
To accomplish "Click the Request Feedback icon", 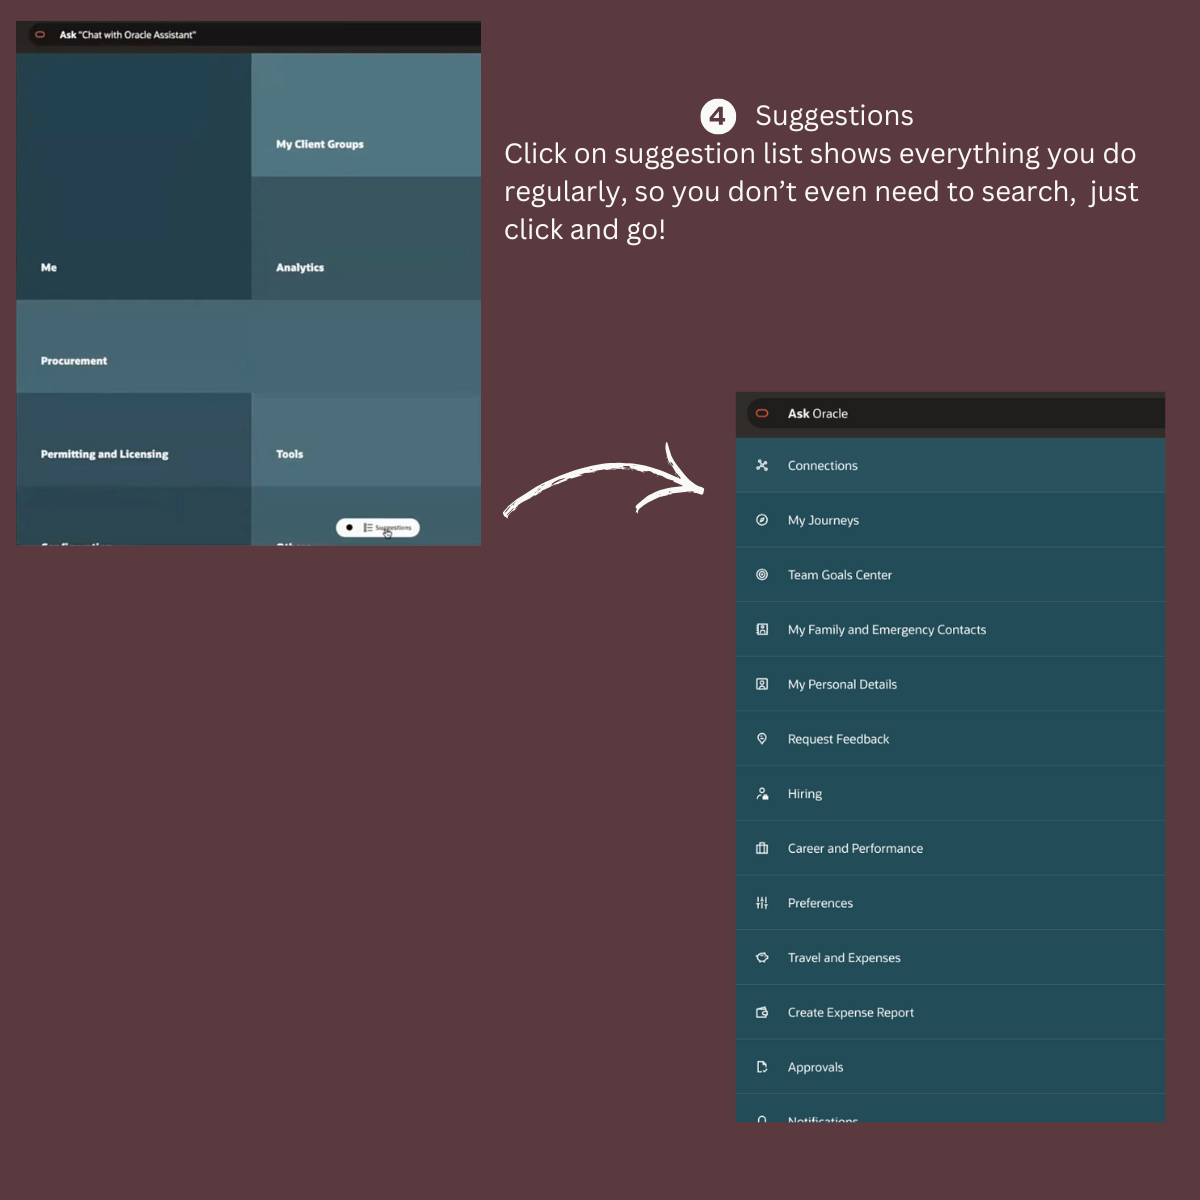I will pos(762,739).
